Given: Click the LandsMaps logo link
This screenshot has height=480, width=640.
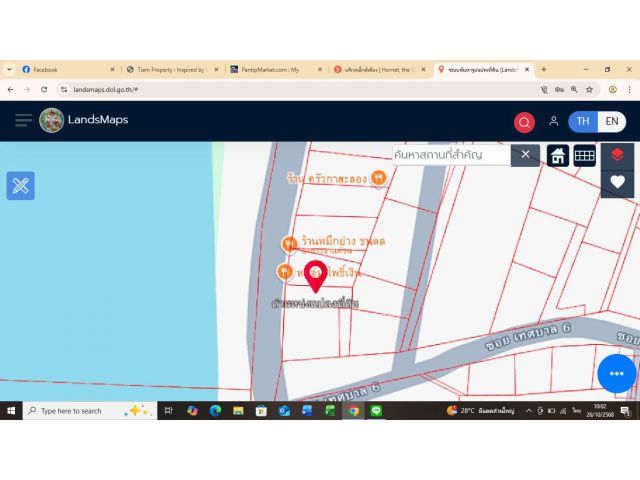Looking at the screenshot, I should point(84,120).
